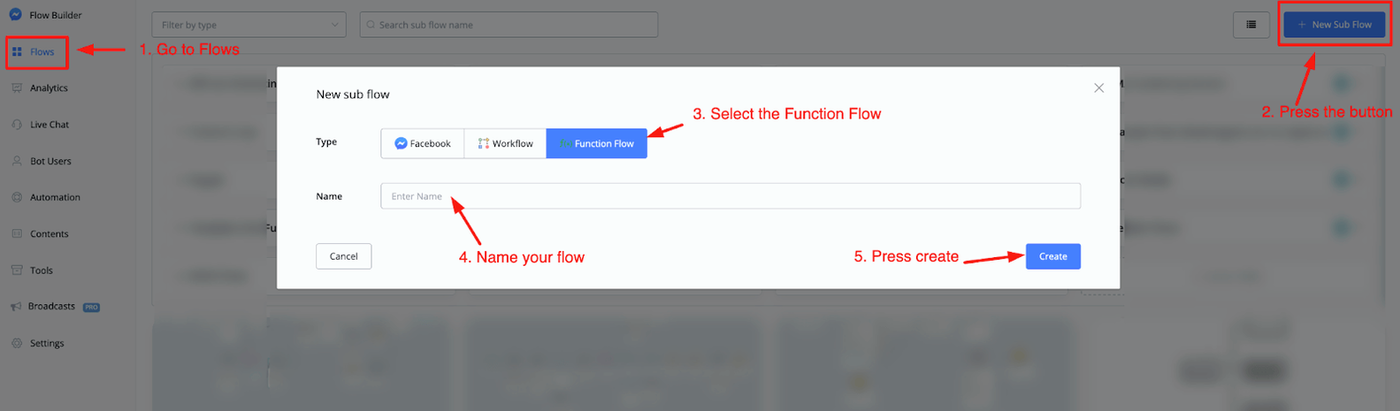Click the Enter Name input field

(x=730, y=196)
